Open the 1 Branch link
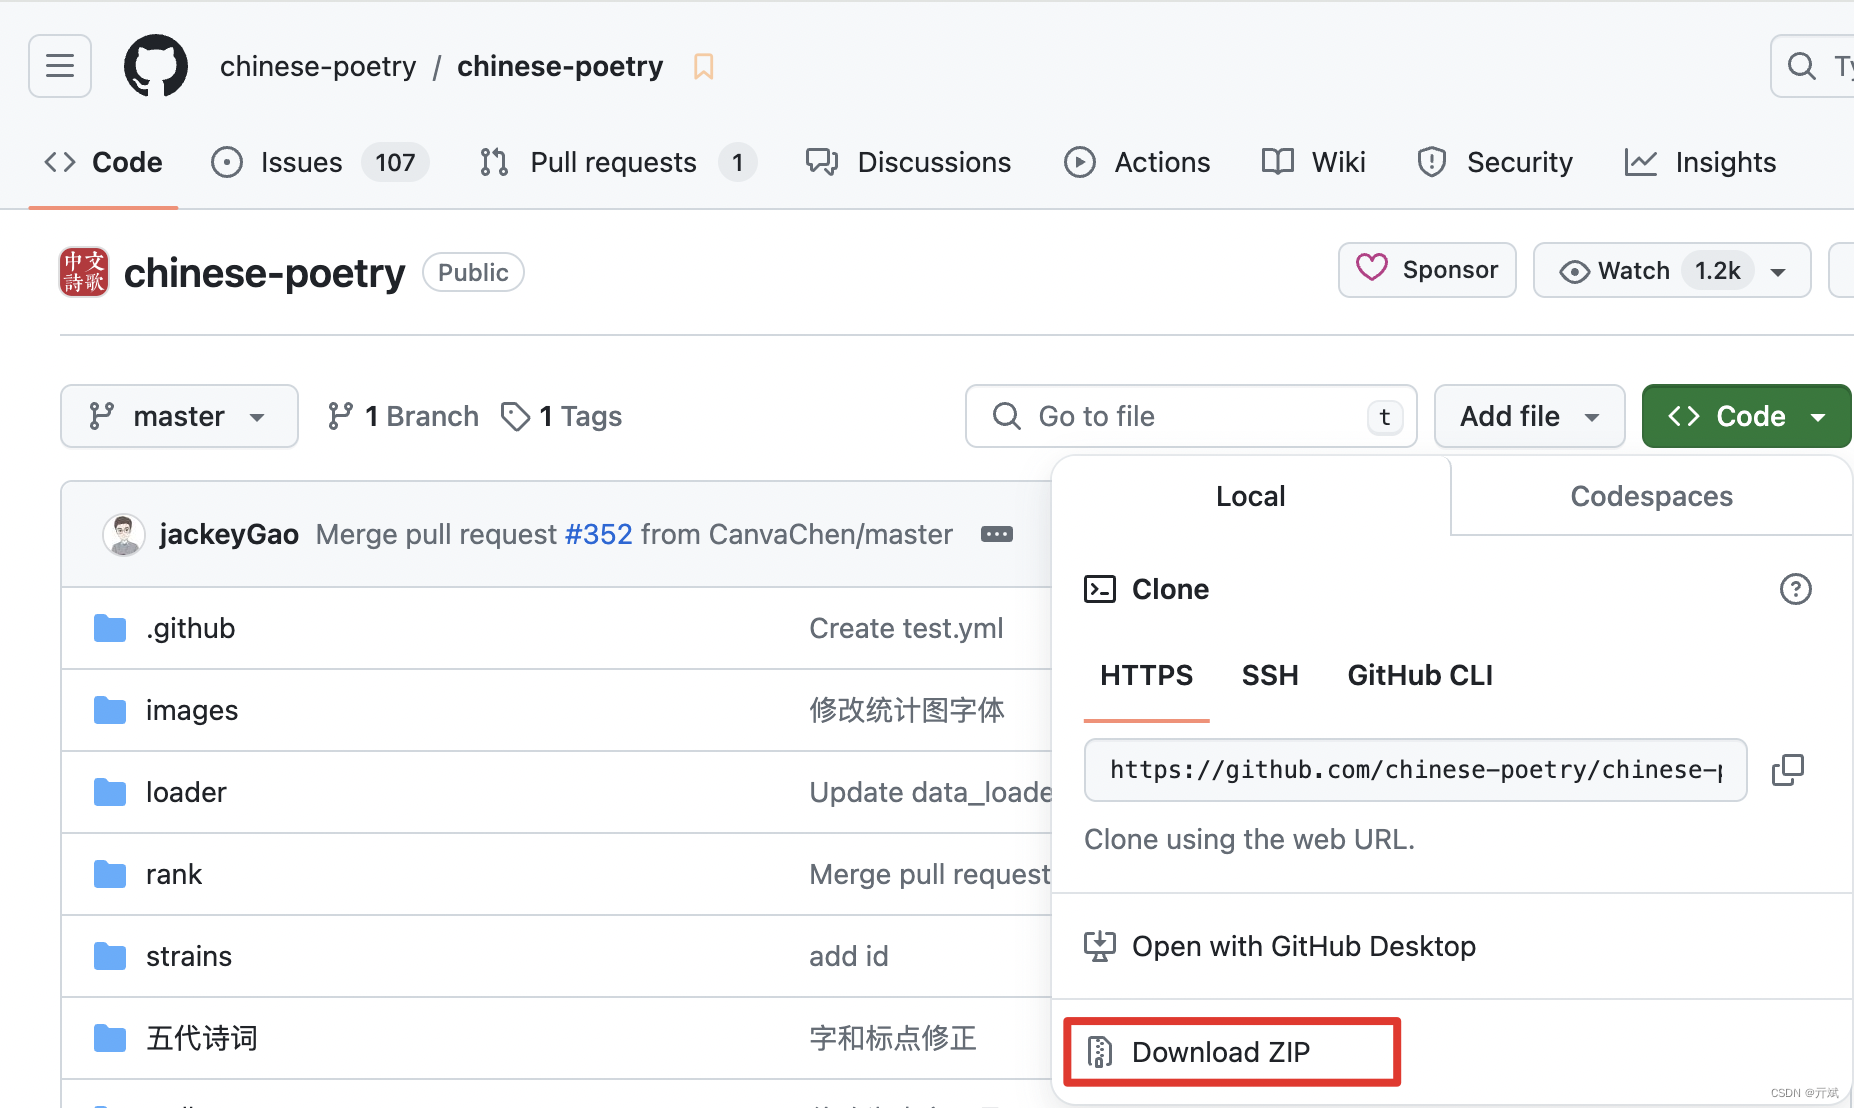 click(x=403, y=416)
